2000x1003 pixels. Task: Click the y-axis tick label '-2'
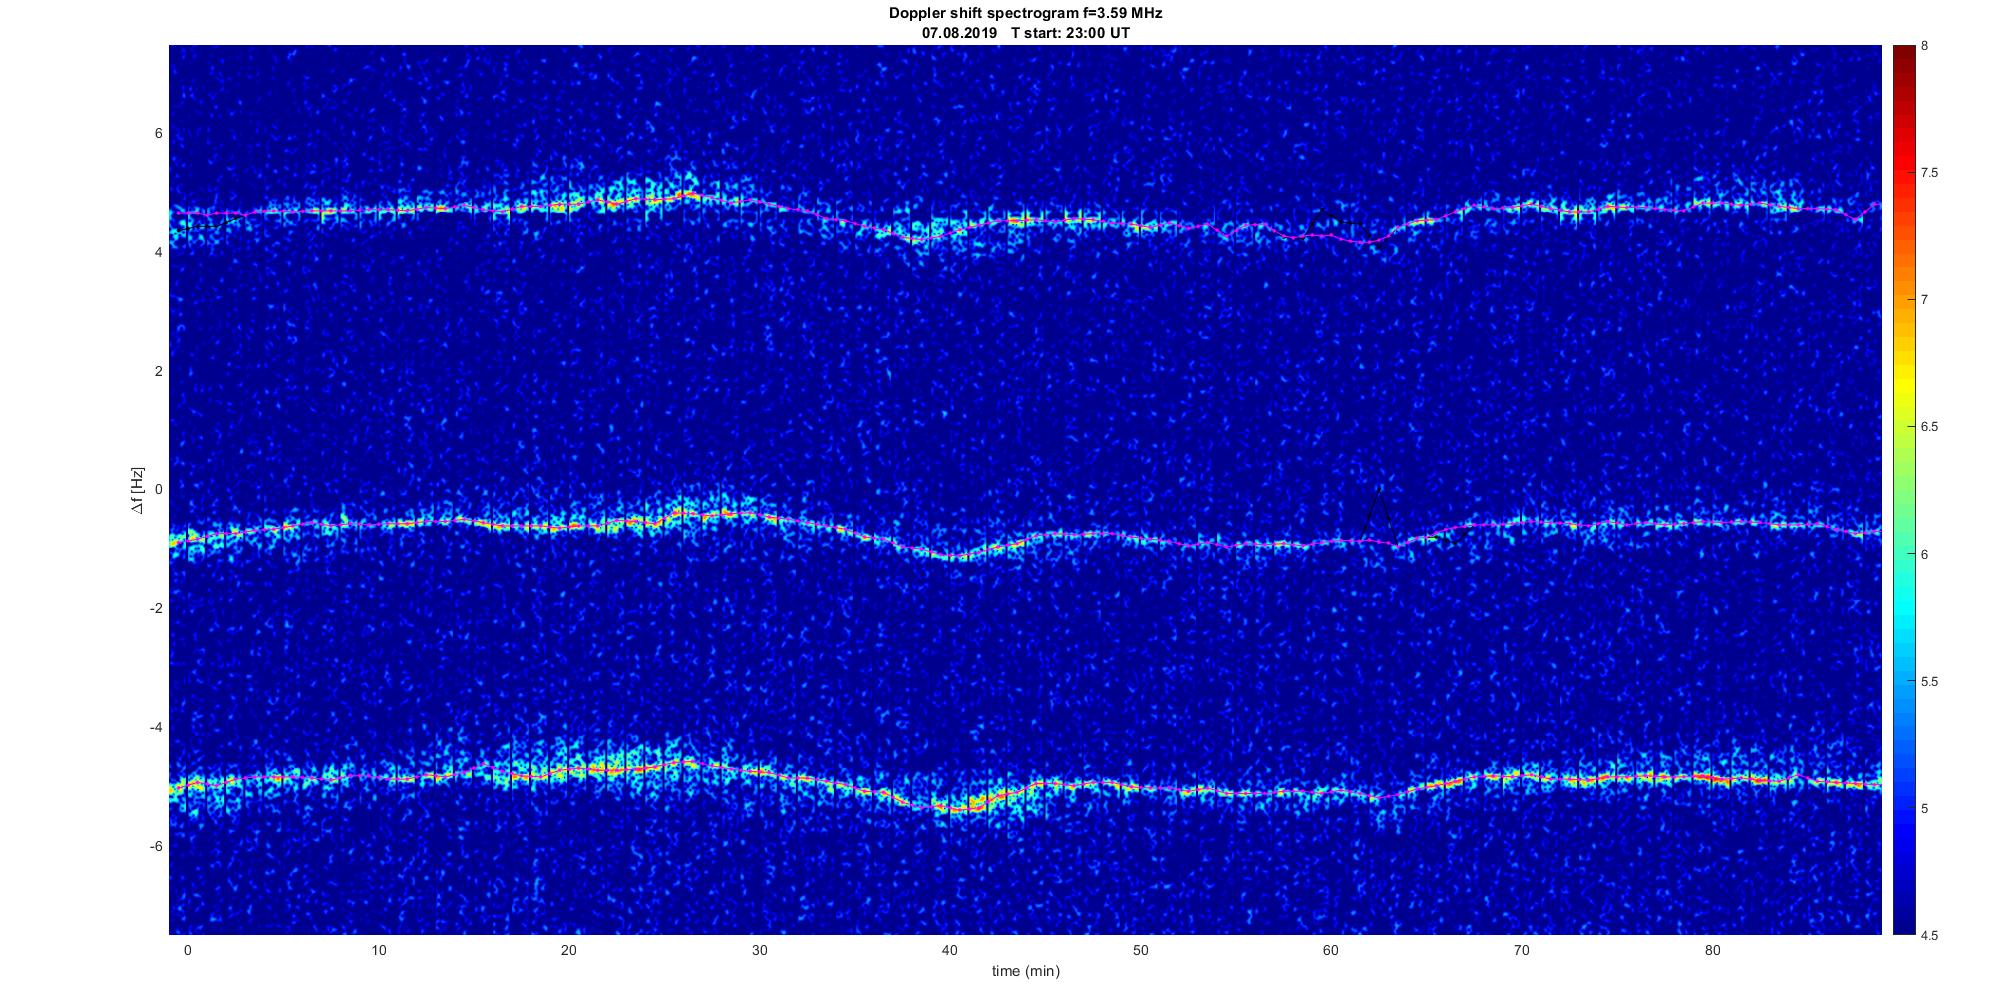pos(156,608)
